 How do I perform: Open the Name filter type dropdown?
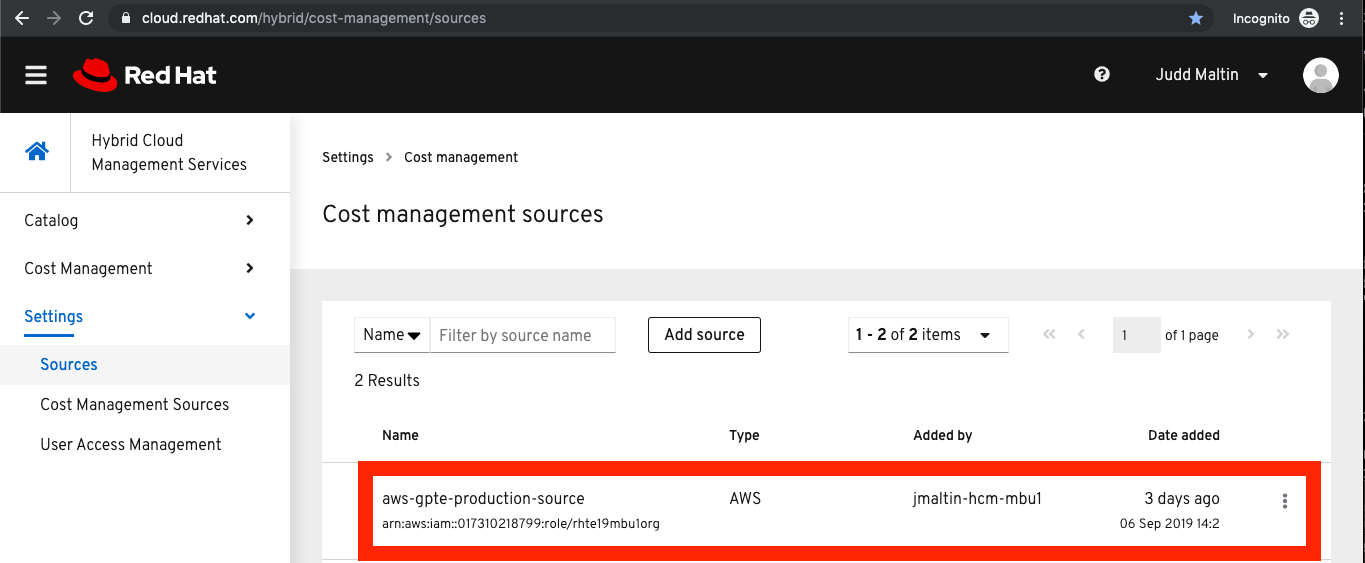click(x=391, y=335)
